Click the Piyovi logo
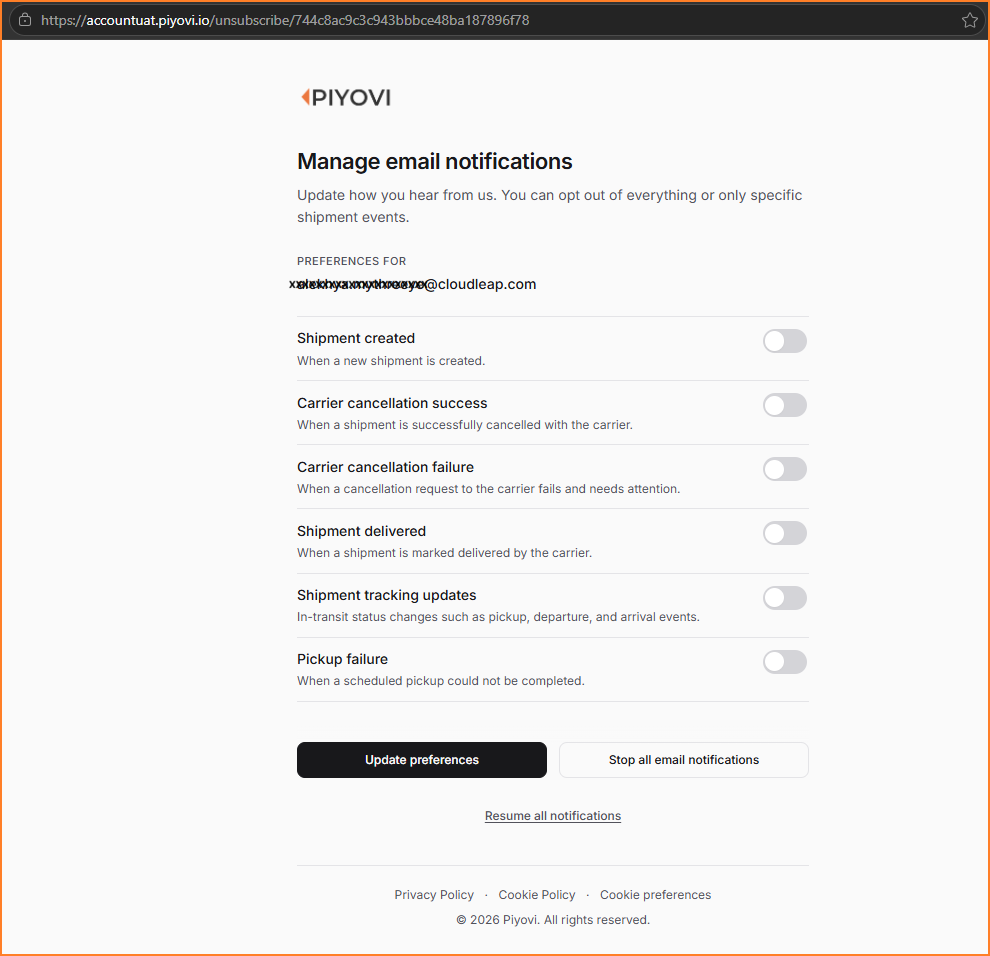This screenshot has width=990, height=956. pyautogui.click(x=346, y=97)
